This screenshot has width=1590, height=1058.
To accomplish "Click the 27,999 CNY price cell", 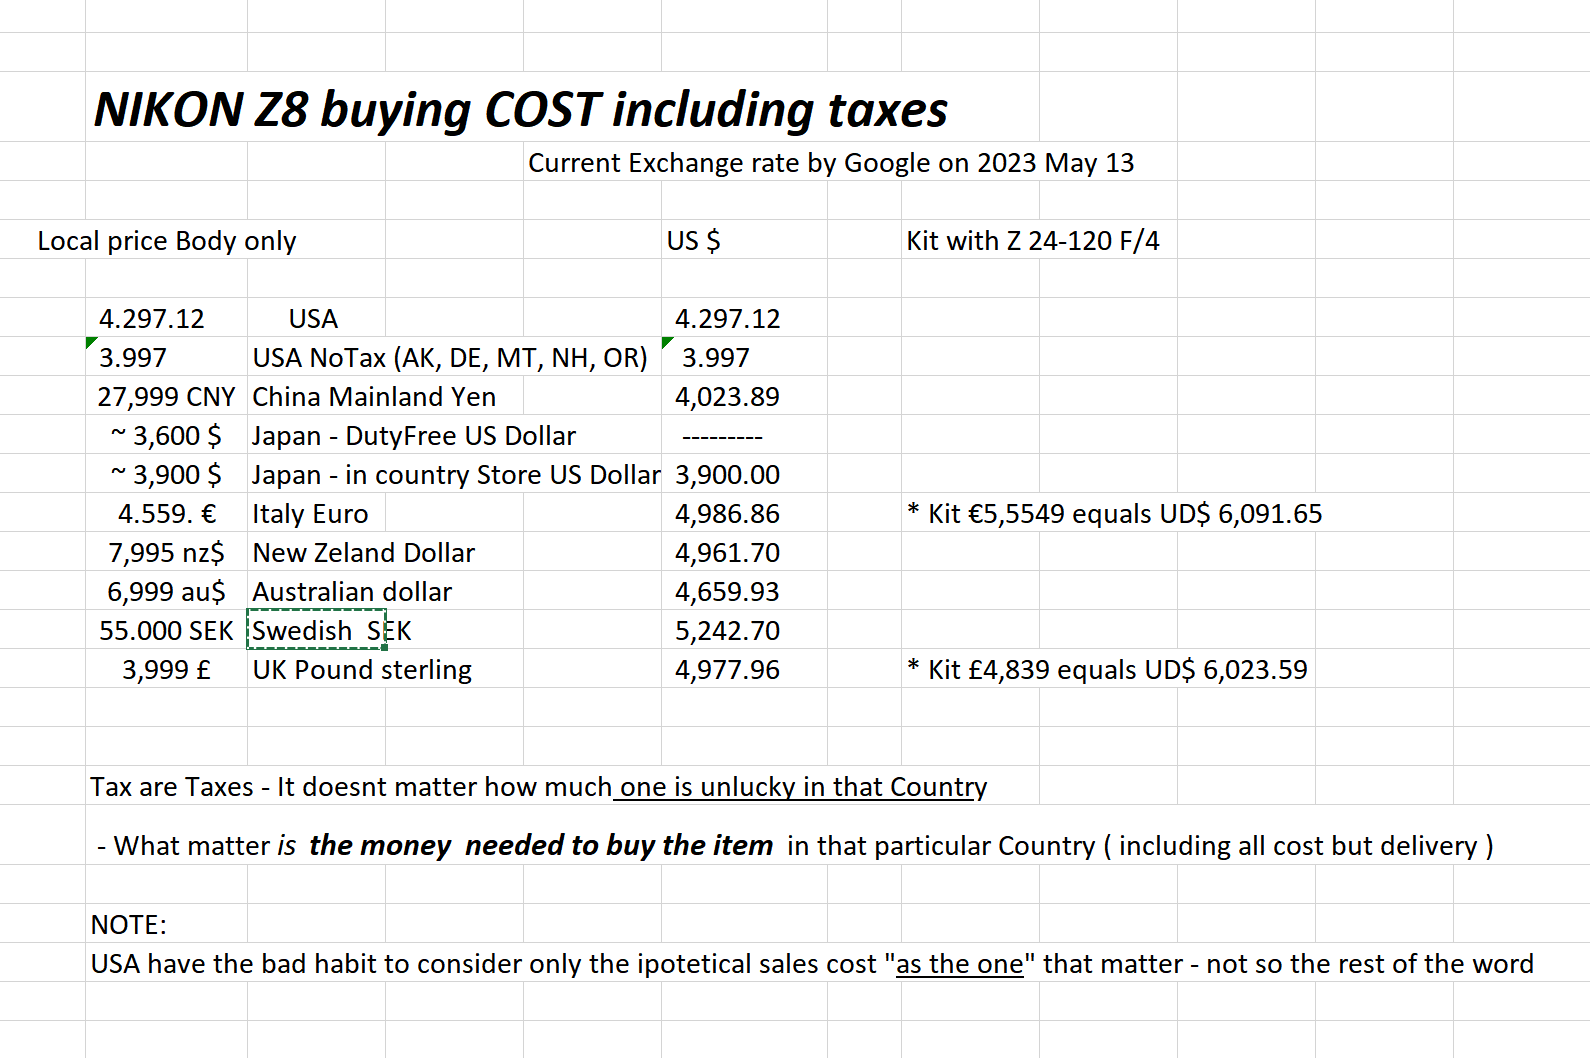I will (x=166, y=397).
